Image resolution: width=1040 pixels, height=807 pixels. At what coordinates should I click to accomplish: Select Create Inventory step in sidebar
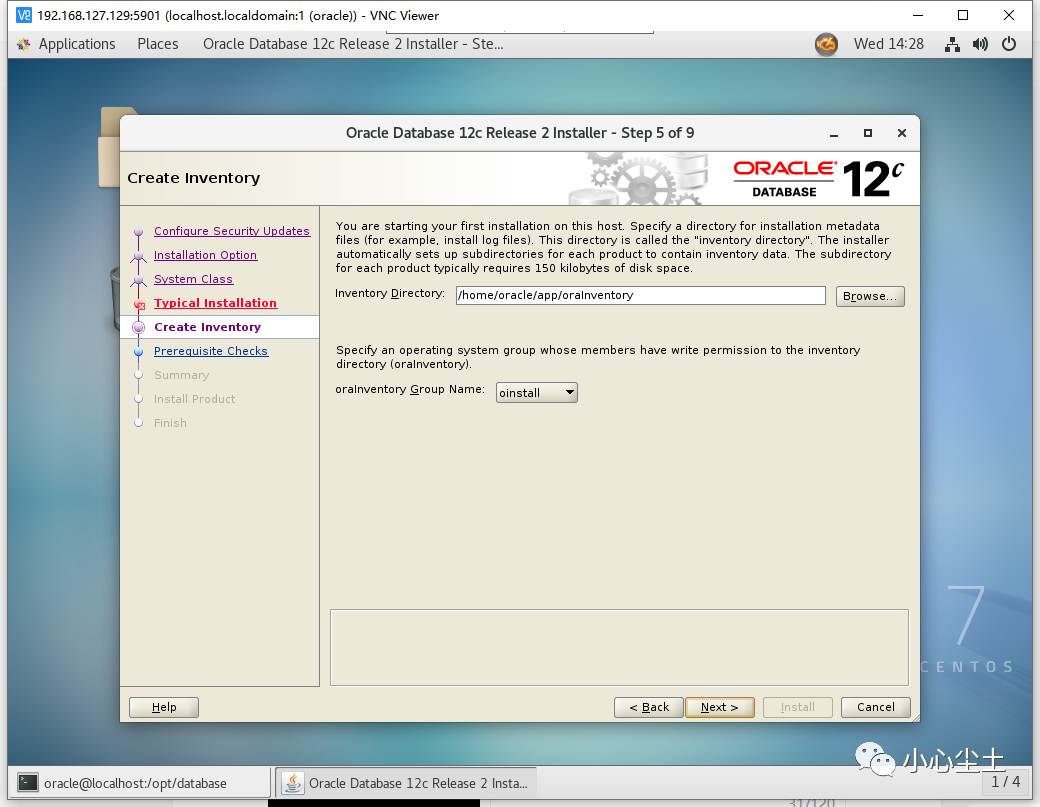[x=207, y=326]
